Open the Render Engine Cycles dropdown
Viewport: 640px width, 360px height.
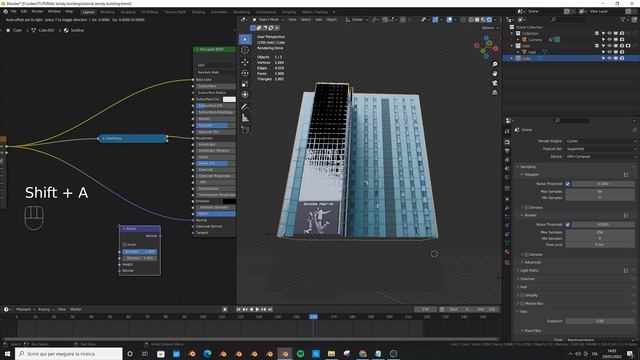click(x=601, y=141)
